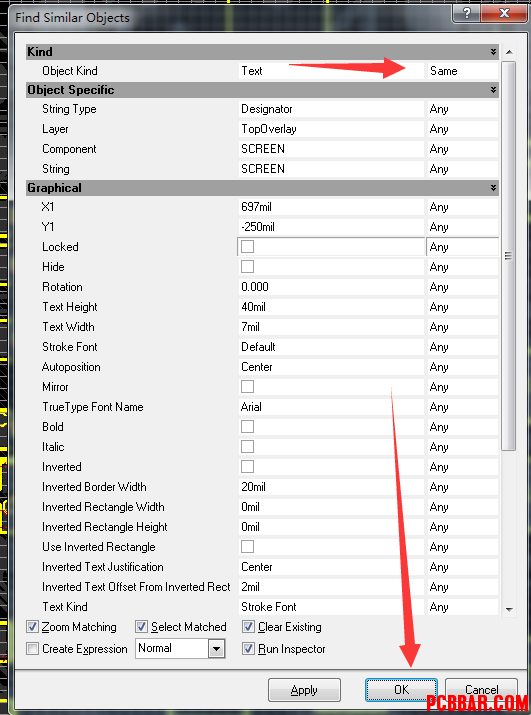Check the Bold property box
This screenshot has width=531, height=715.
(x=247, y=427)
